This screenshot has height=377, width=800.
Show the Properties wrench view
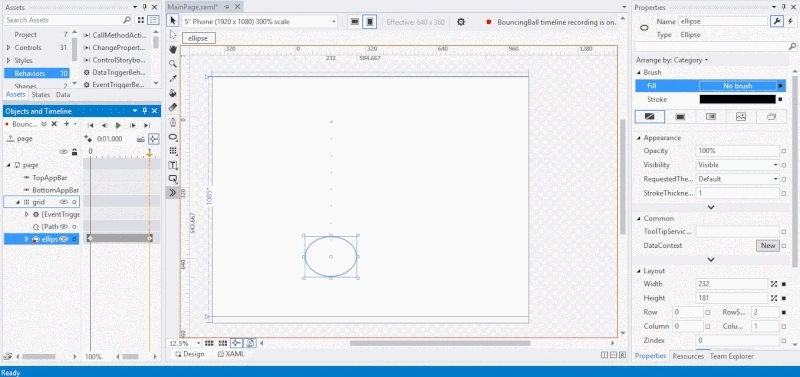[777, 21]
